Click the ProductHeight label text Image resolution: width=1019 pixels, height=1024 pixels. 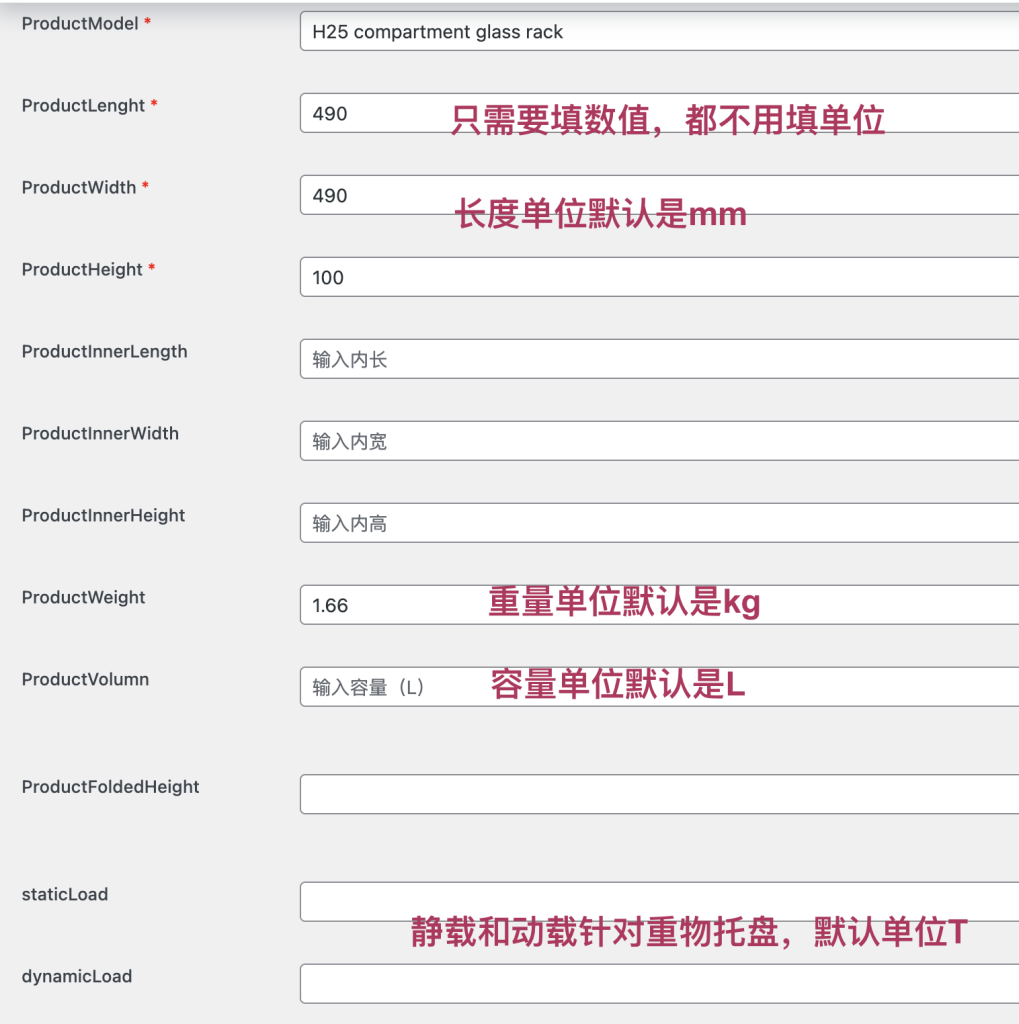tap(82, 269)
